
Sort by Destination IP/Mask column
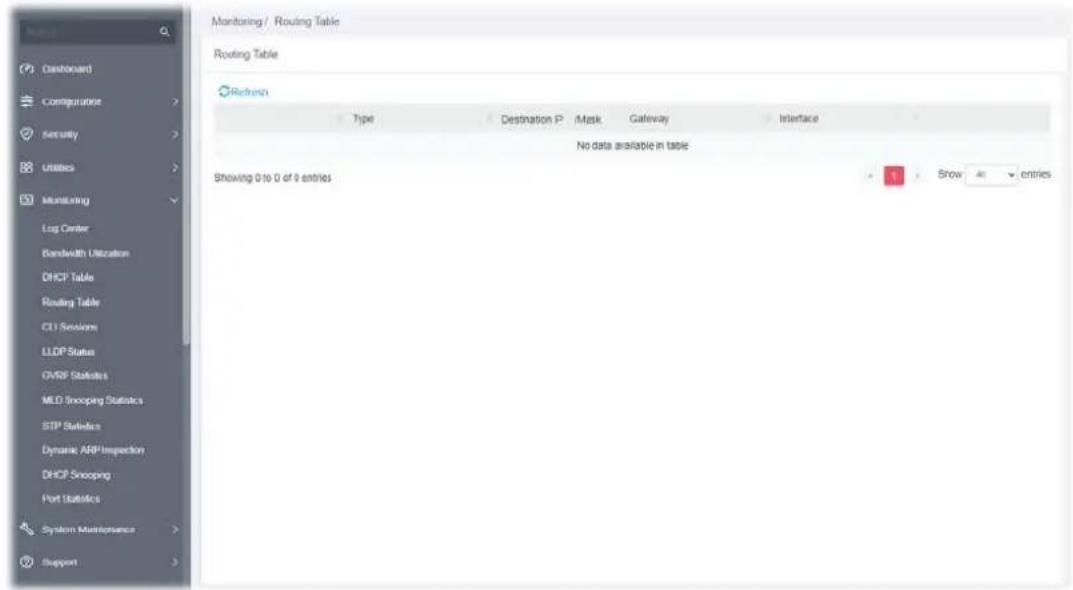tap(551, 119)
